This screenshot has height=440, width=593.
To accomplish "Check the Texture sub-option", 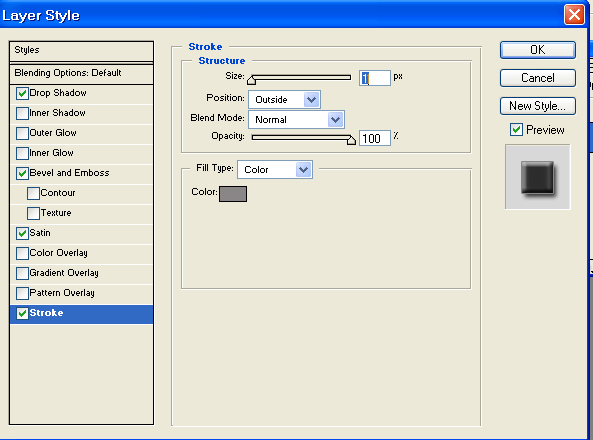I will 33,213.
